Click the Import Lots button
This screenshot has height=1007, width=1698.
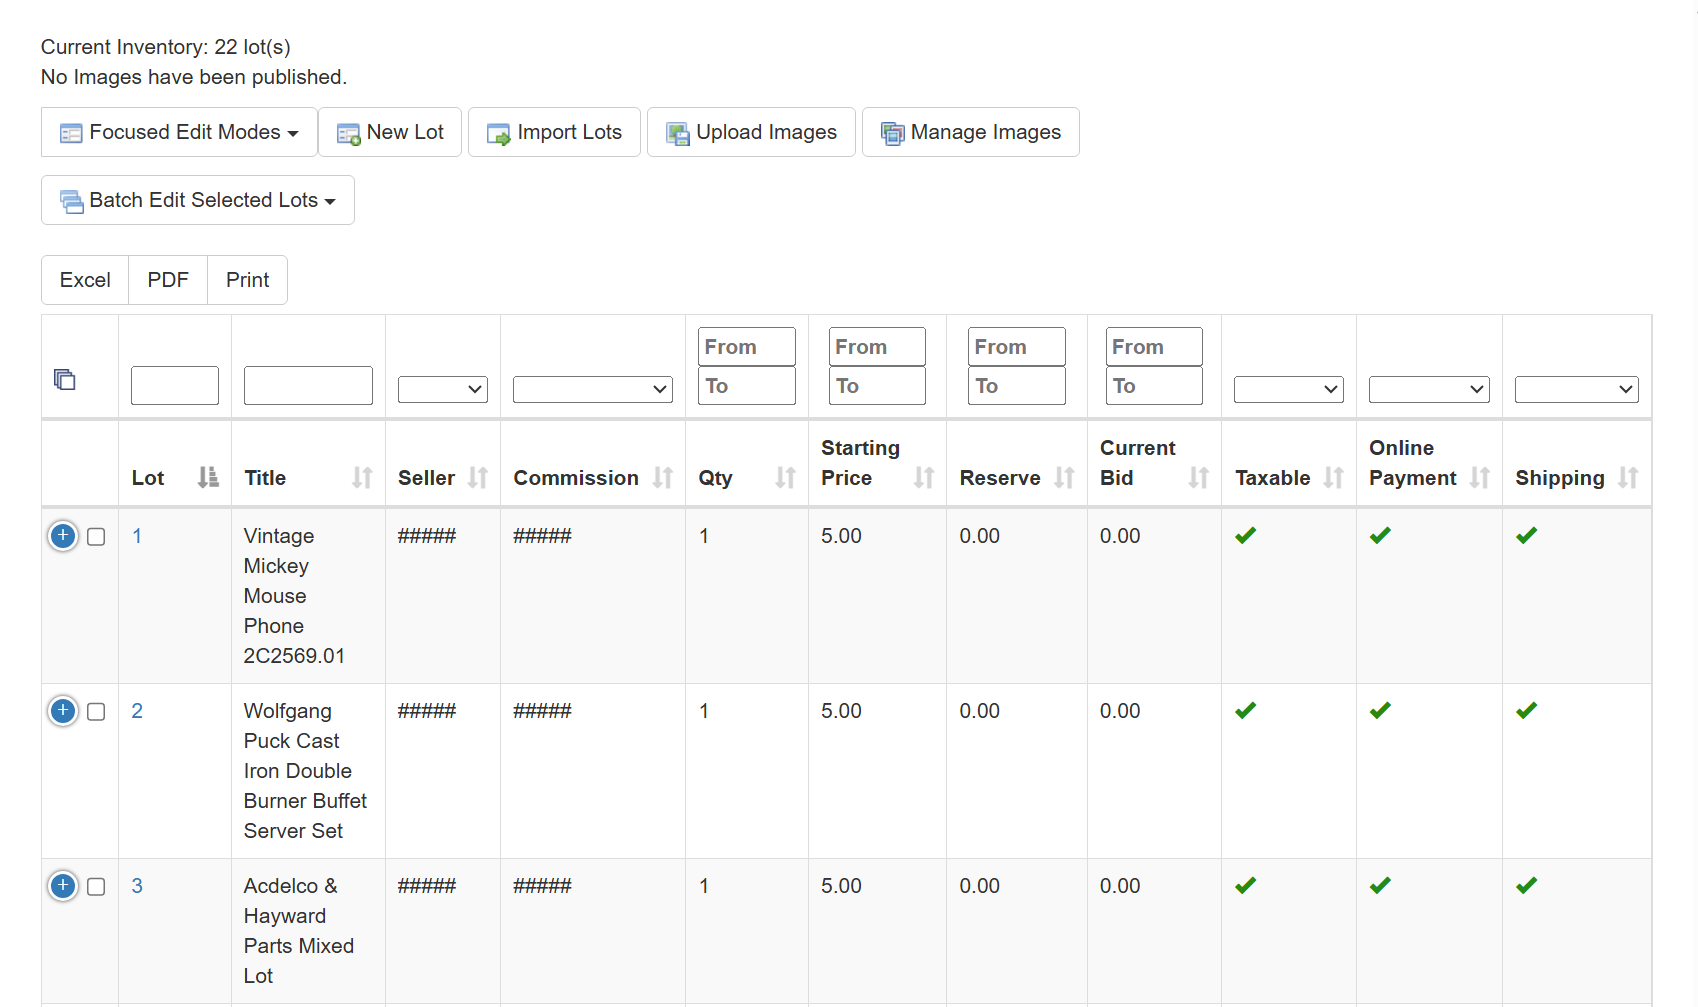(x=554, y=132)
